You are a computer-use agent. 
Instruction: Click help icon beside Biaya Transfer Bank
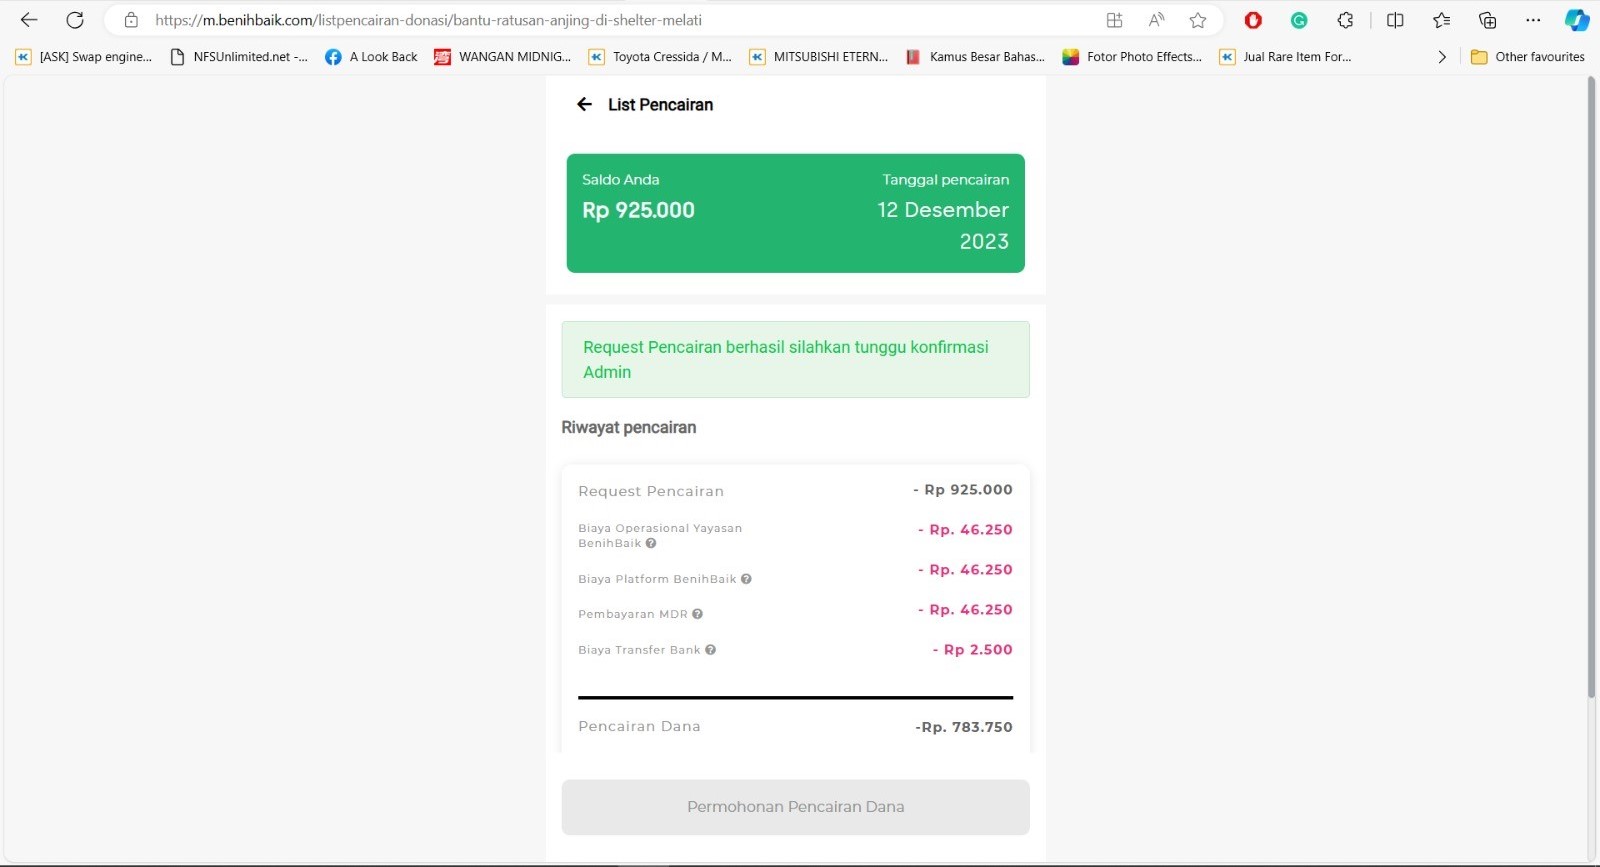point(711,650)
